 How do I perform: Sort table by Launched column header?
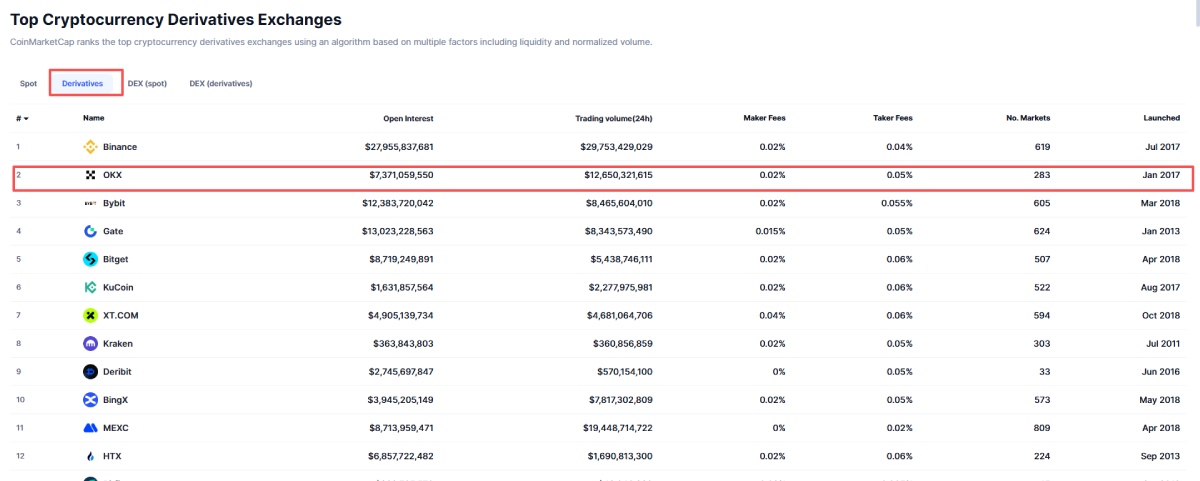tap(1161, 118)
